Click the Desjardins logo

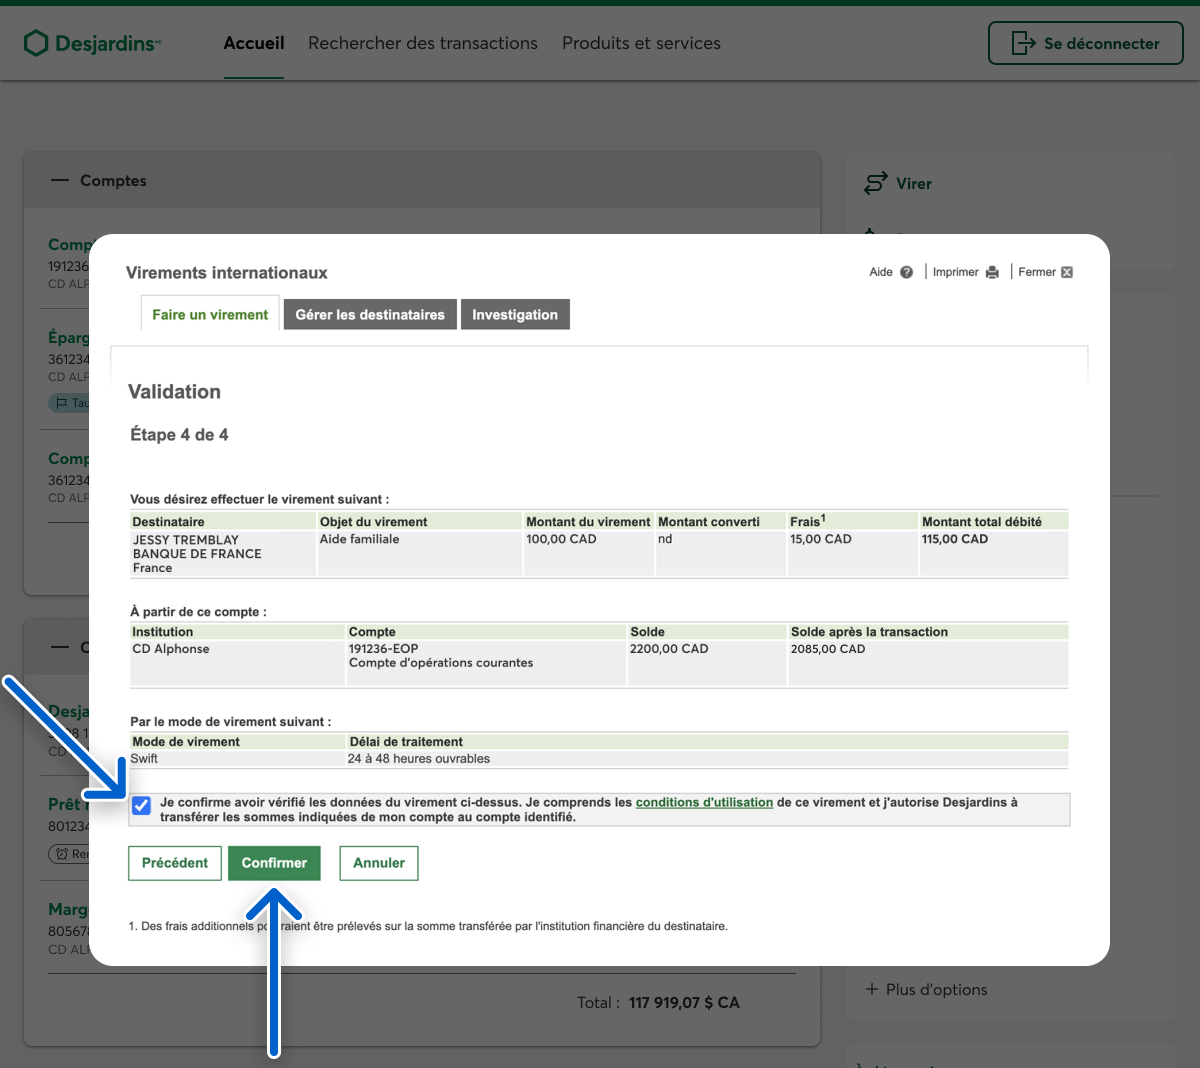(x=92, y=43)
